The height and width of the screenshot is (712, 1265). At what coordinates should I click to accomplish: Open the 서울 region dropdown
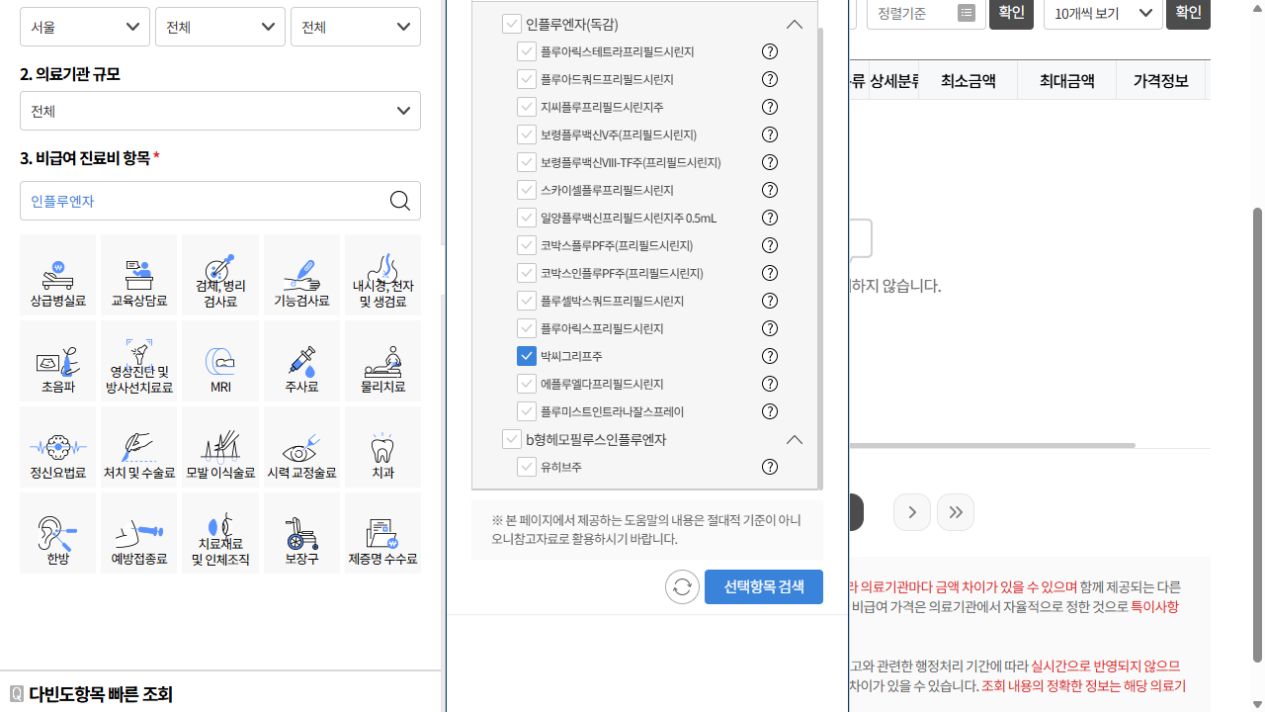pos(85,27)
